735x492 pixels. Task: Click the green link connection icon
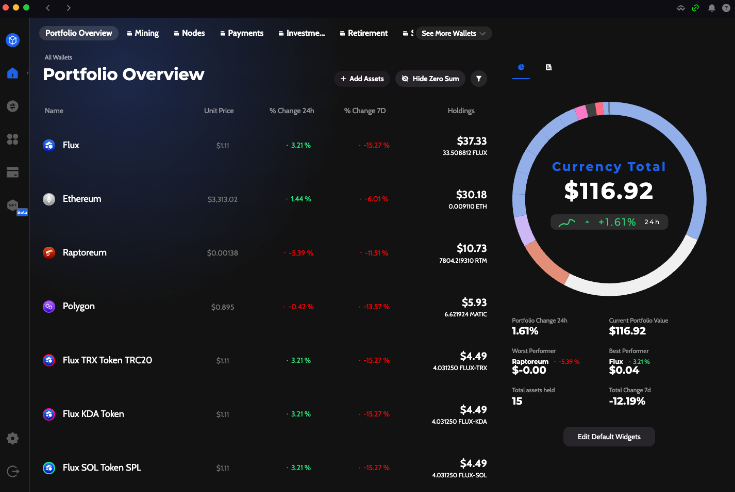(x=696, y=7)
